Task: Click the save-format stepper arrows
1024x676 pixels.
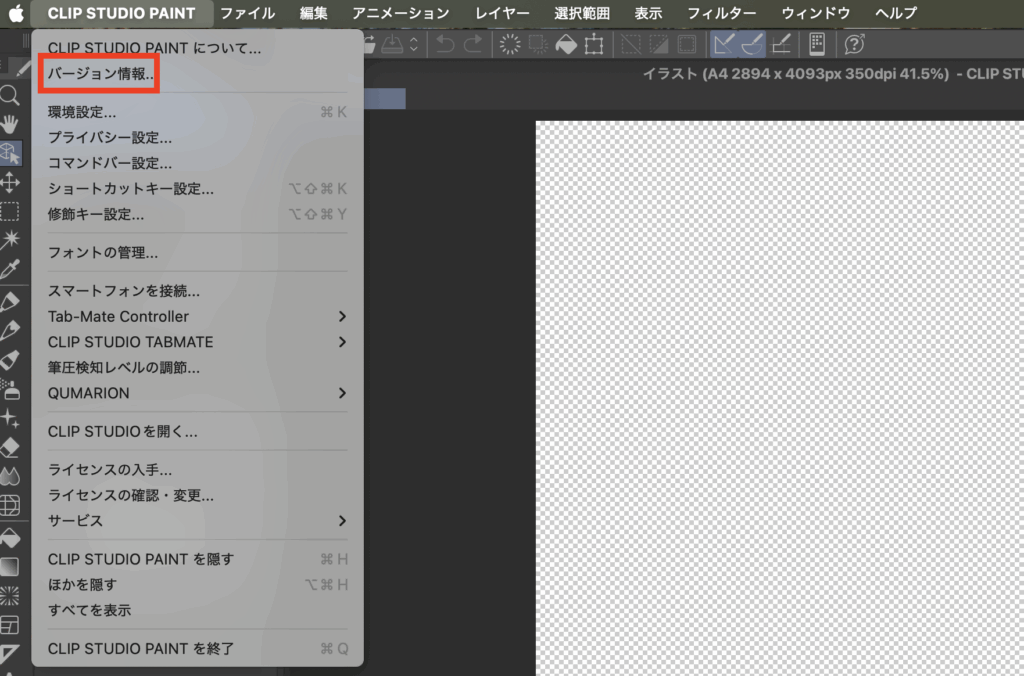Action: (x=414, y=44)
